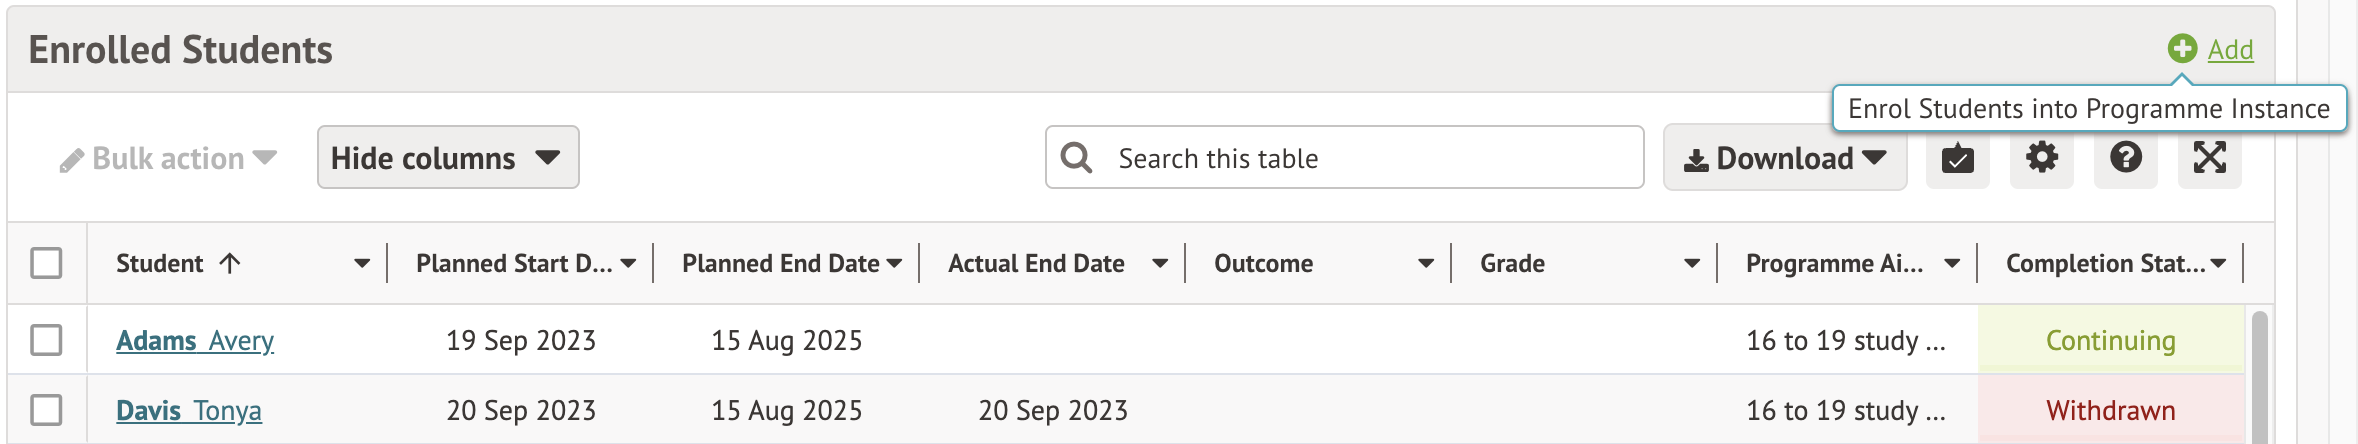Open the table settings gear icon

point(2041,158)
